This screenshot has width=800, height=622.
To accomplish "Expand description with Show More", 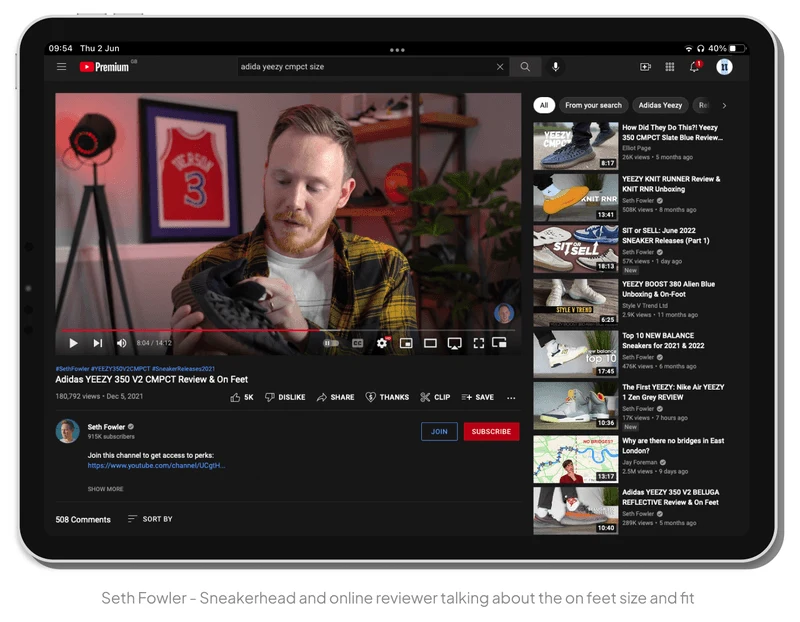I will [106, 489].
